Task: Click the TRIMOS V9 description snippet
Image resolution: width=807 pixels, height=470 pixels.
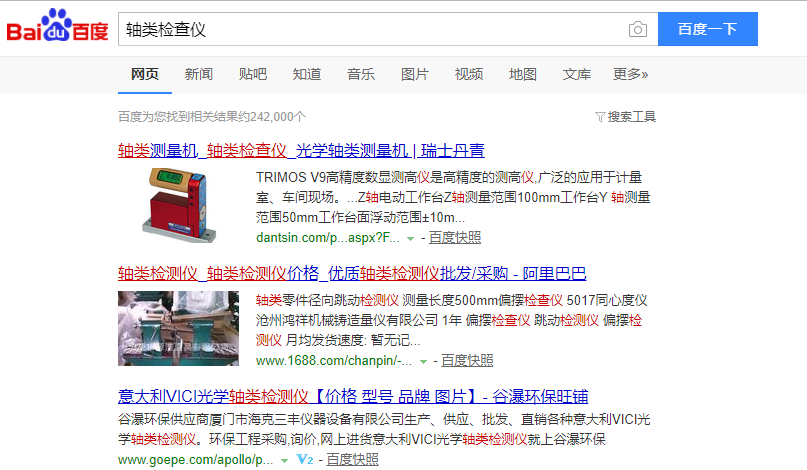Action: click(x=453, y=197)
